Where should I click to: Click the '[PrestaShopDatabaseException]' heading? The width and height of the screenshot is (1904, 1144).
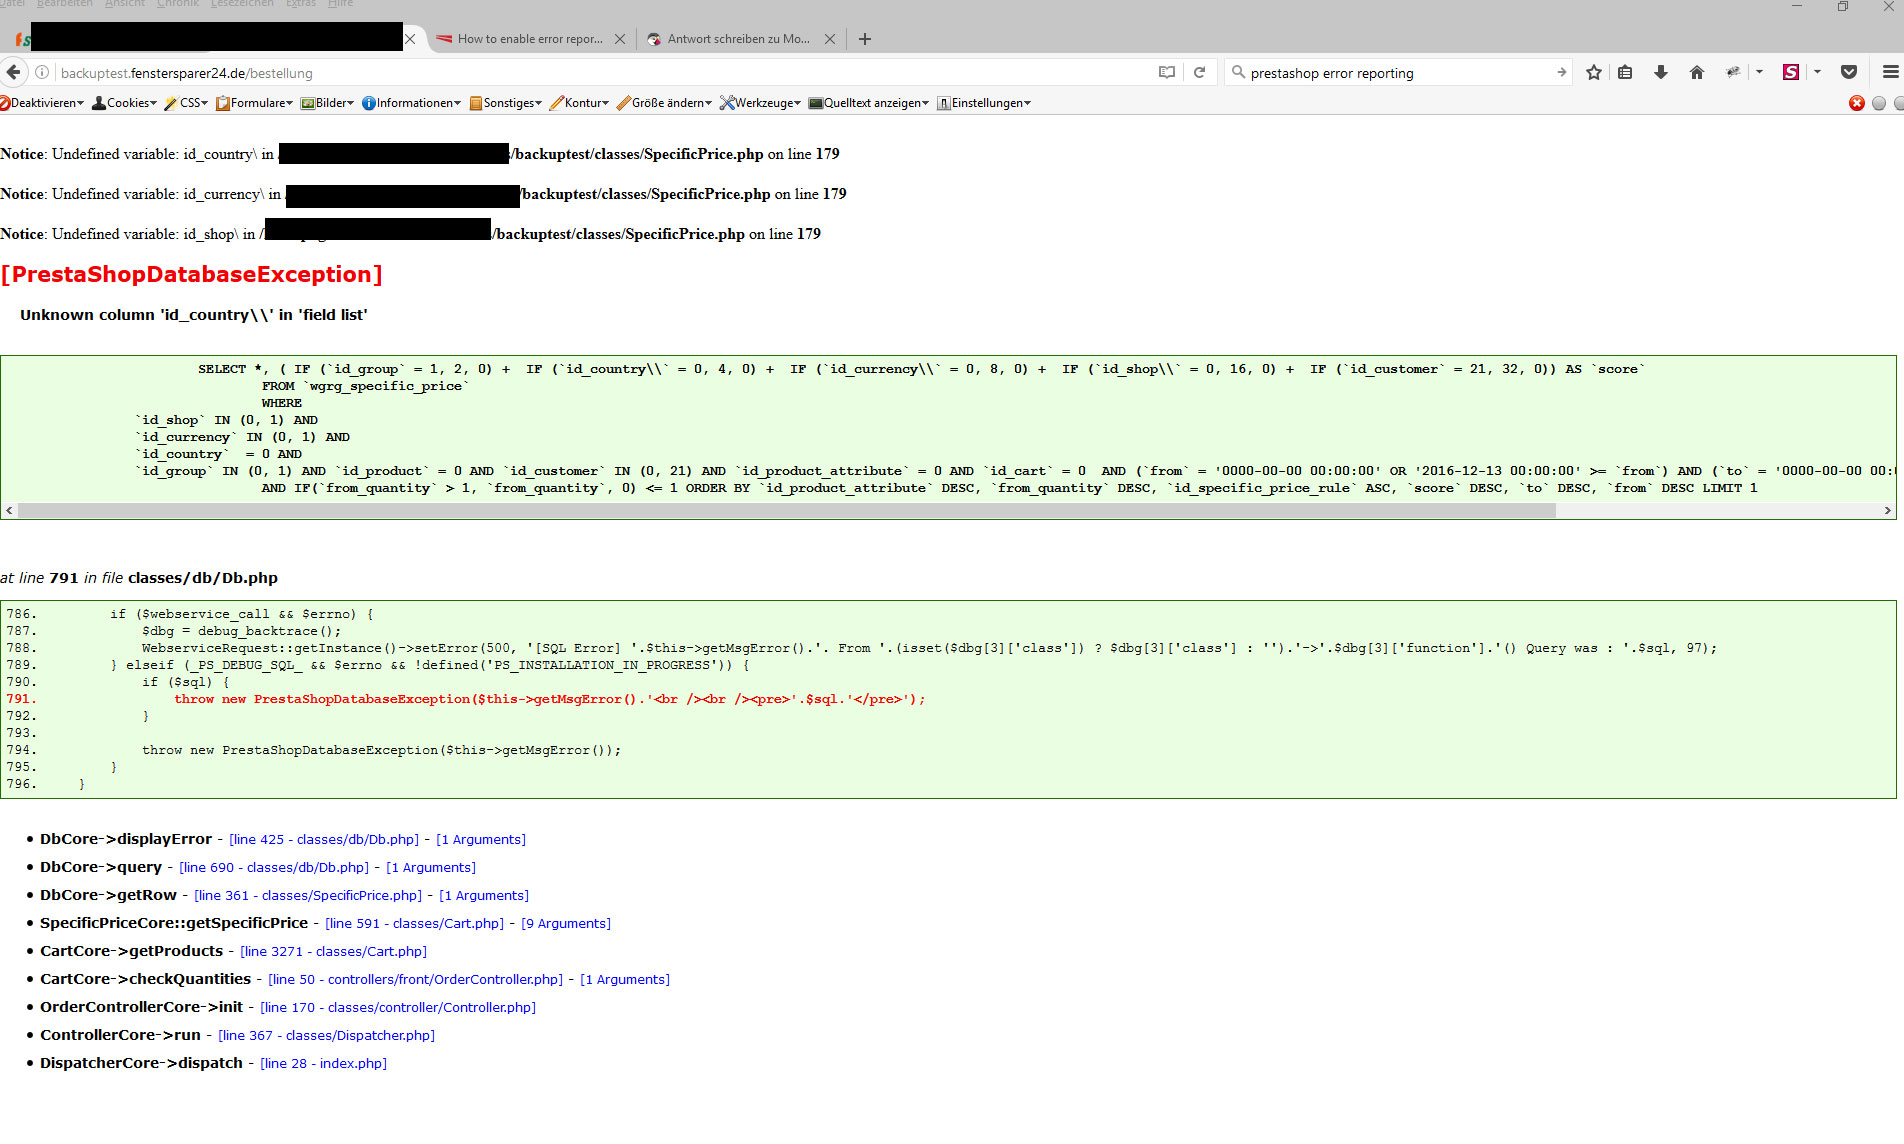pos(192,274)
